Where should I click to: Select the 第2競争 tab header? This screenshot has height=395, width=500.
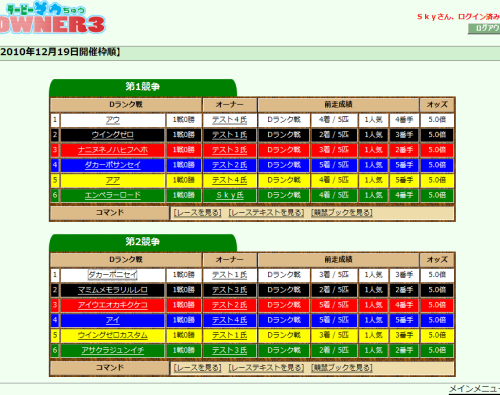143,242
